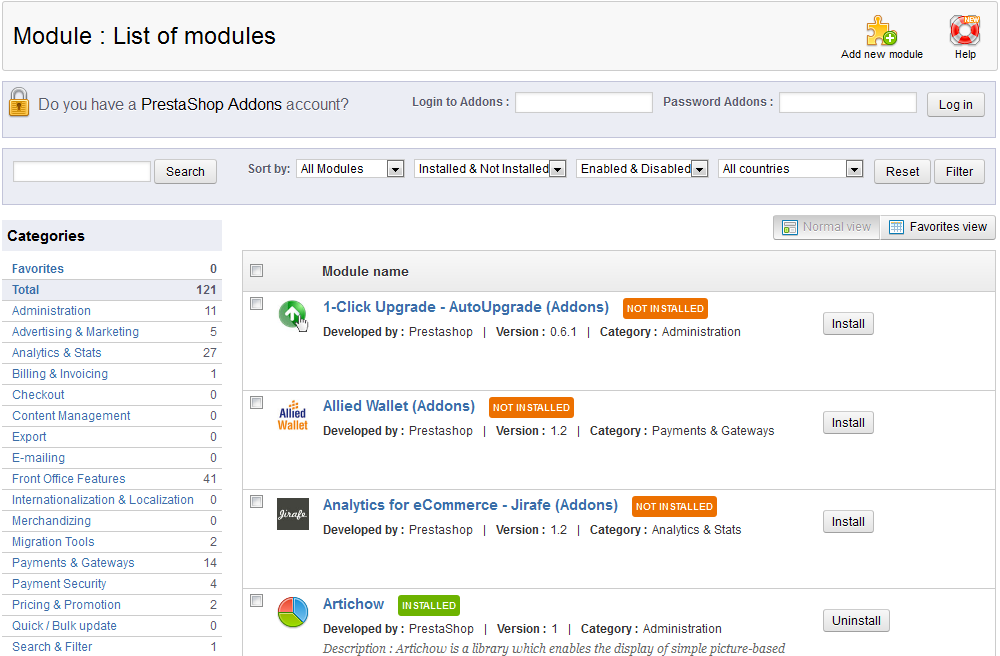Switch to Normal view tab
Image resolution: width=1000 pixels, height=656 pixels.
pos(827,227)
